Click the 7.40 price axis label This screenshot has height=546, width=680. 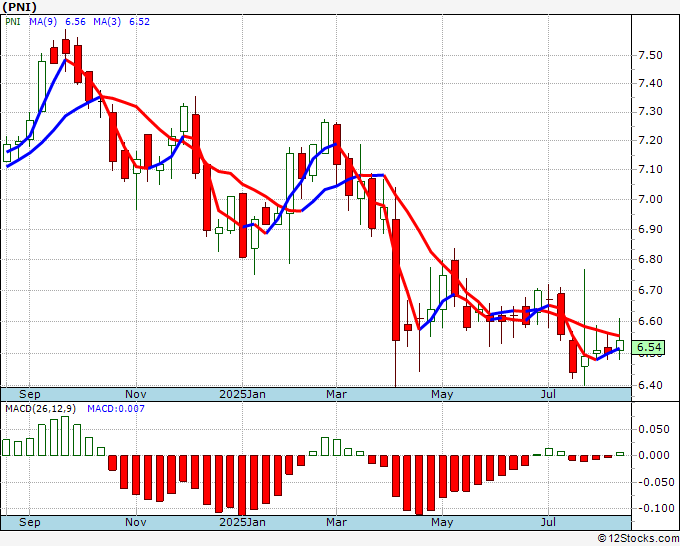click(651, 83)
